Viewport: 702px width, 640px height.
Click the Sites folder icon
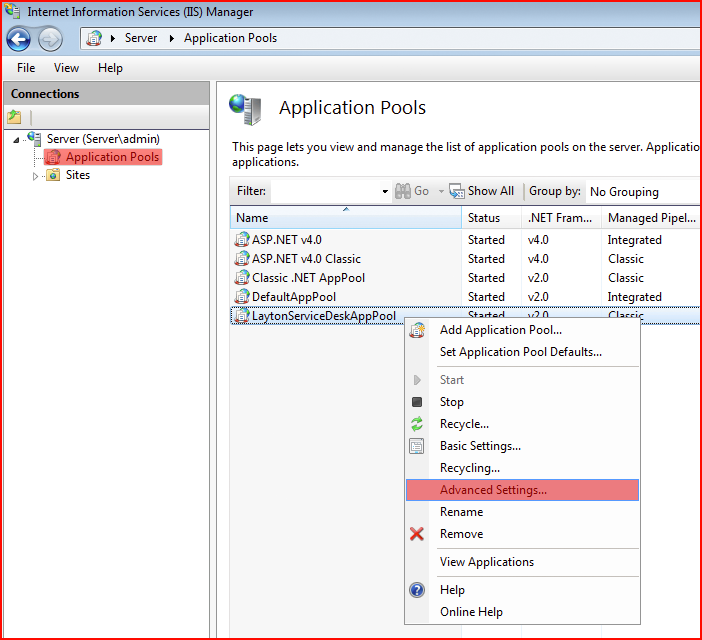click(53, 175)
